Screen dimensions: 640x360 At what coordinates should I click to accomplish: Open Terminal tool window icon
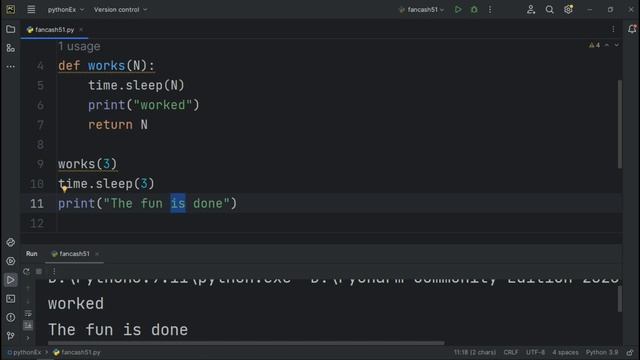11,299
